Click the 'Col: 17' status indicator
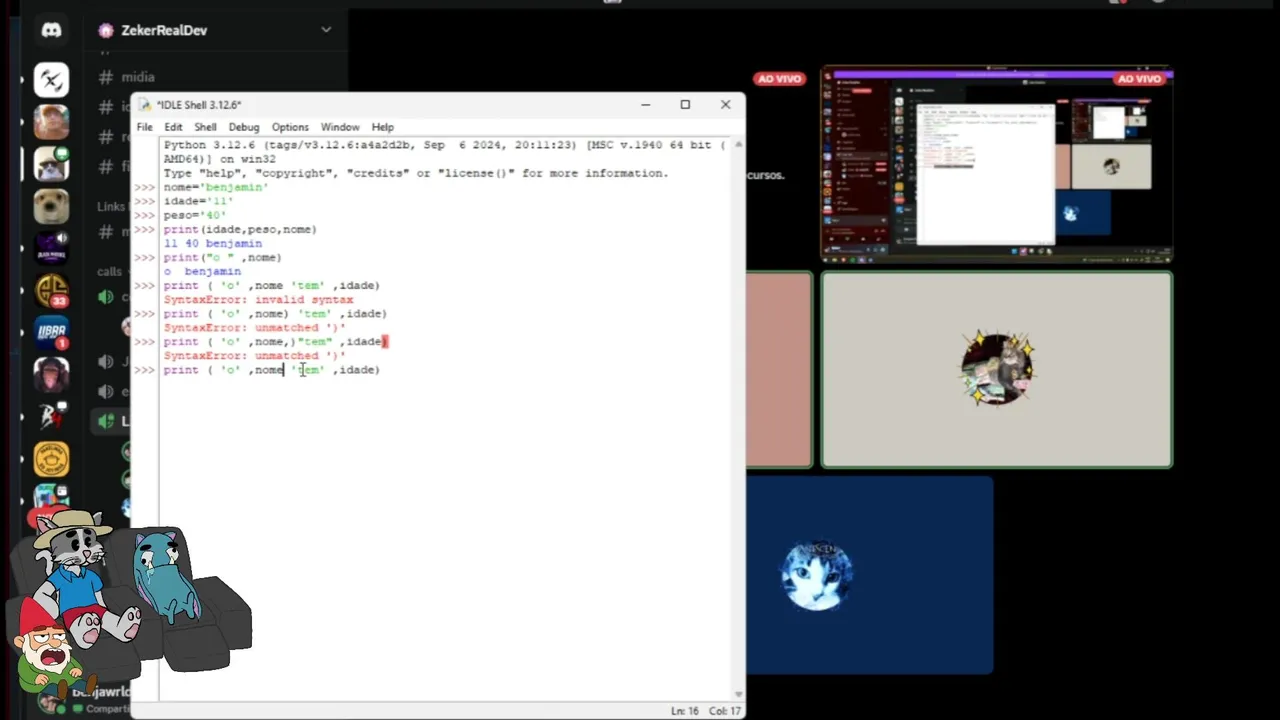This screenshot has height=720, width=1280. (x=725, y=711)
